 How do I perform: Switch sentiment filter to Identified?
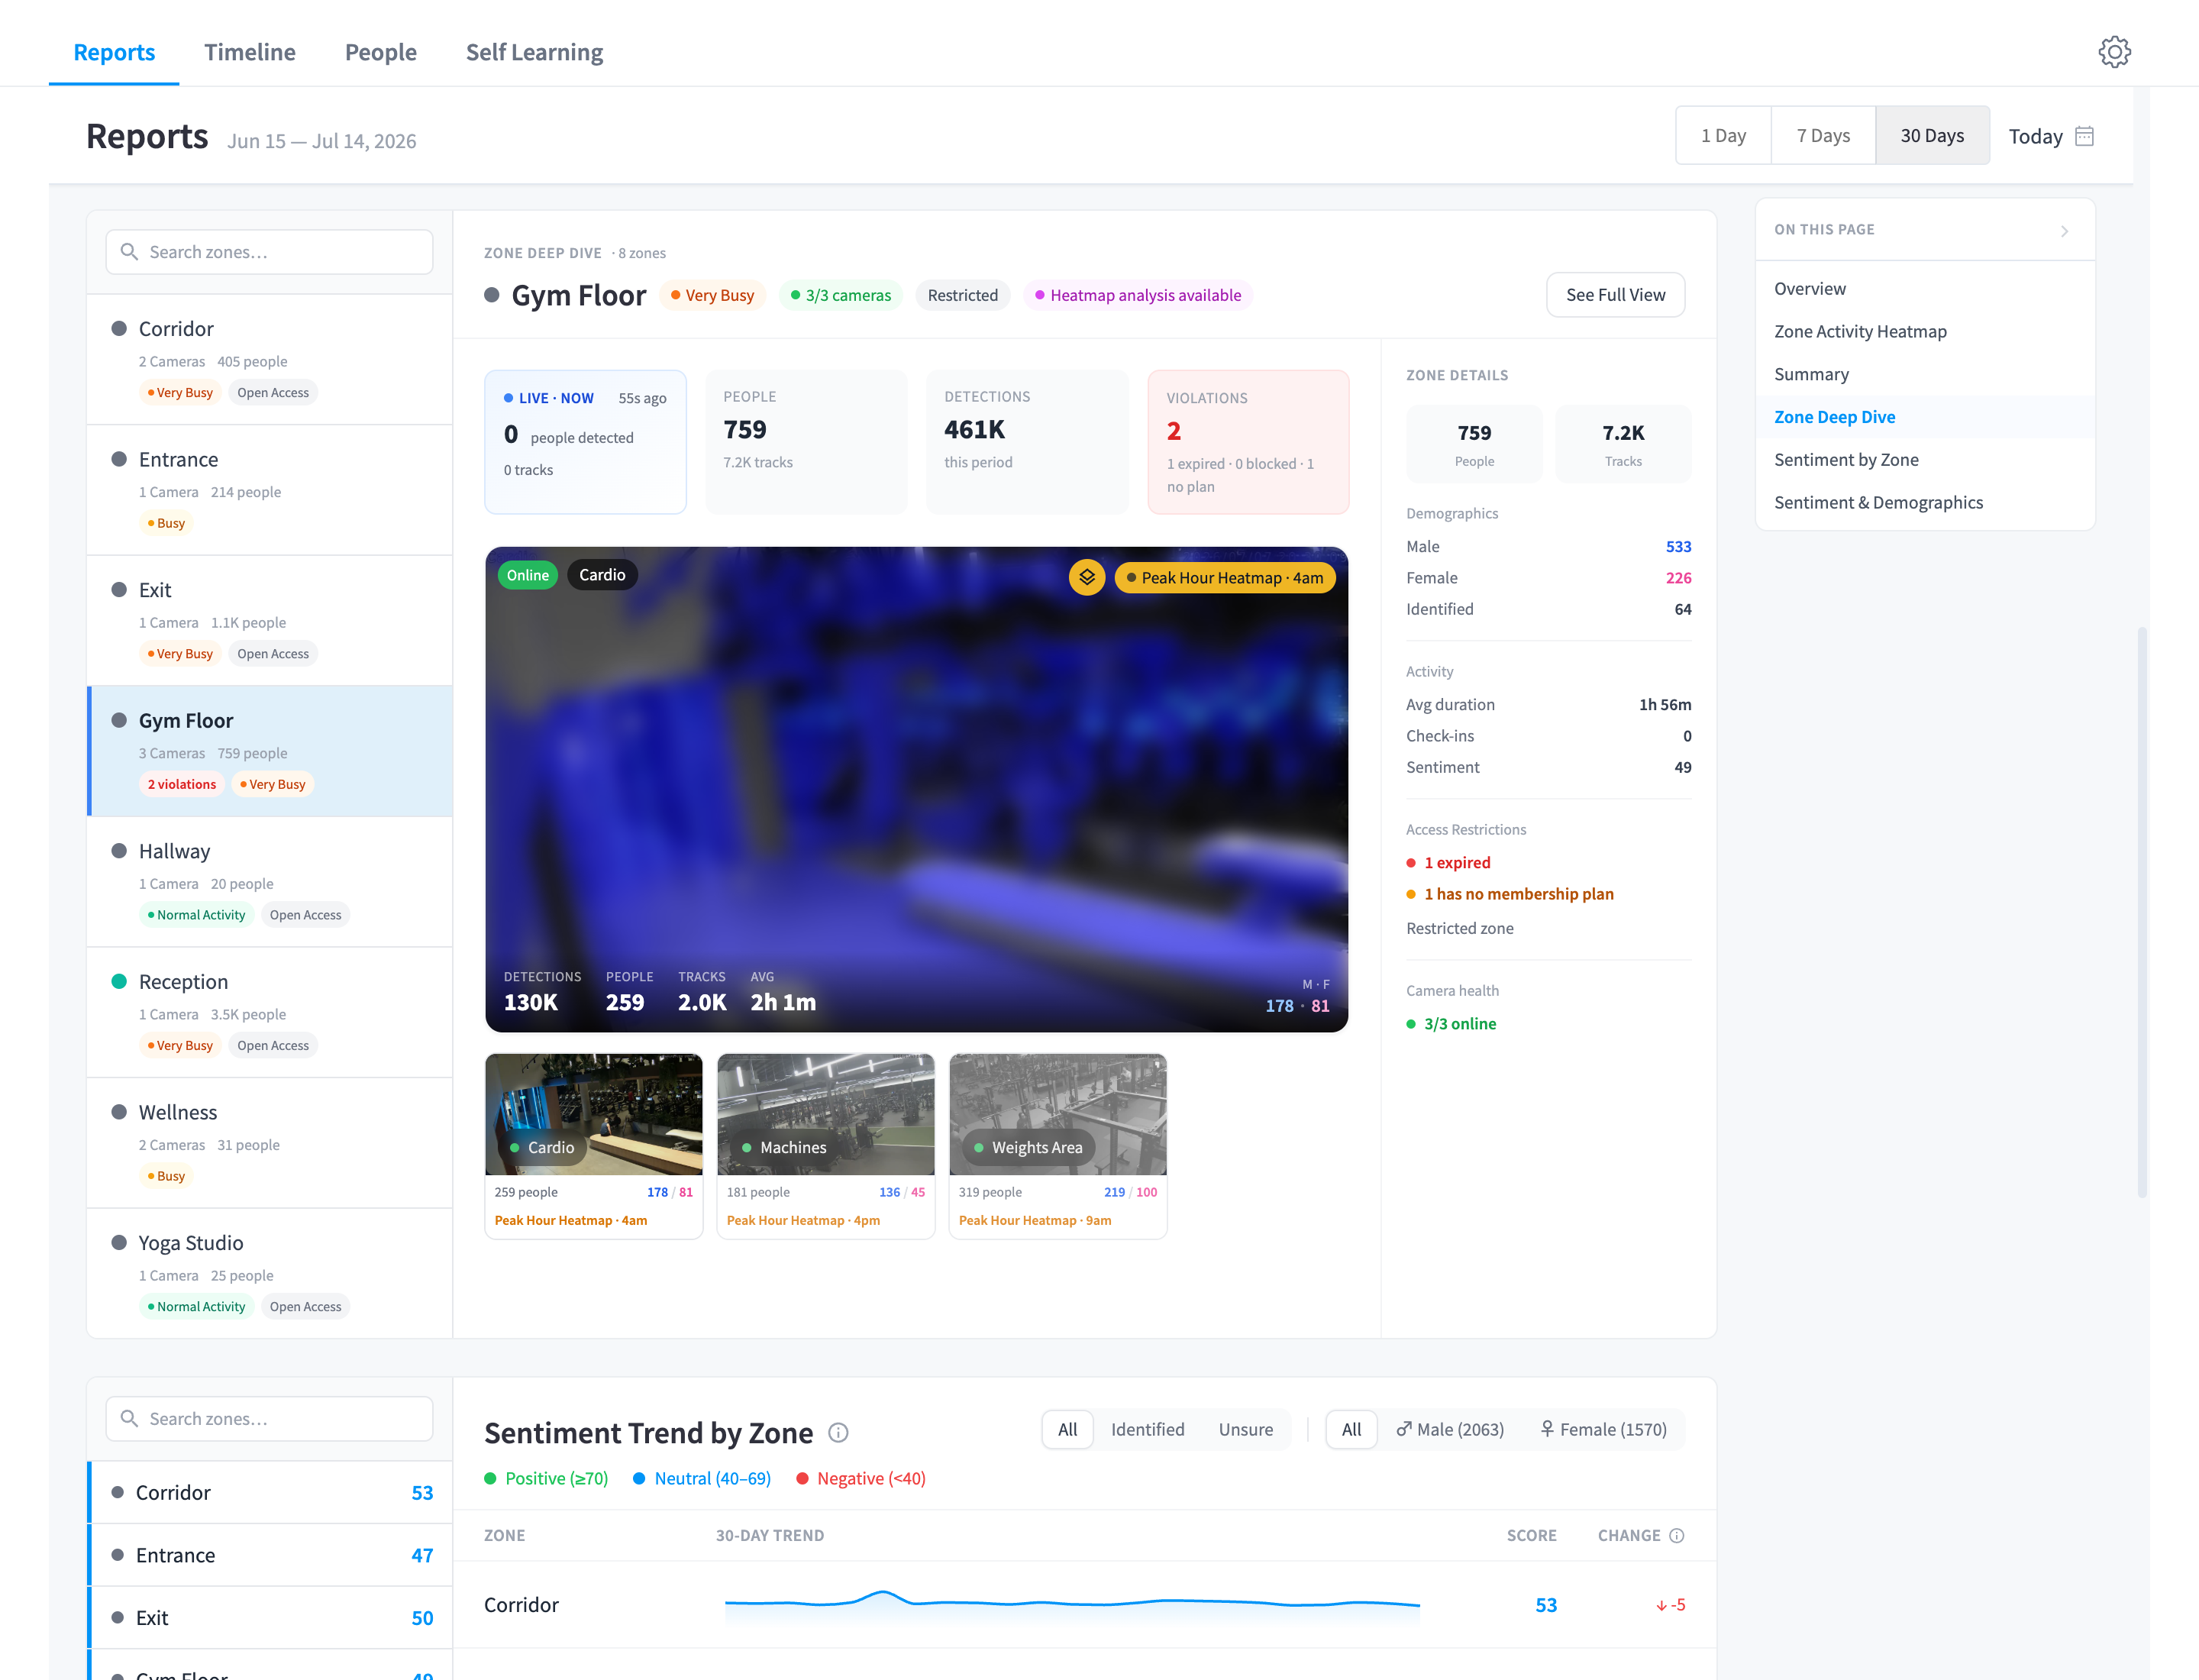(x=1147, y=1429)
